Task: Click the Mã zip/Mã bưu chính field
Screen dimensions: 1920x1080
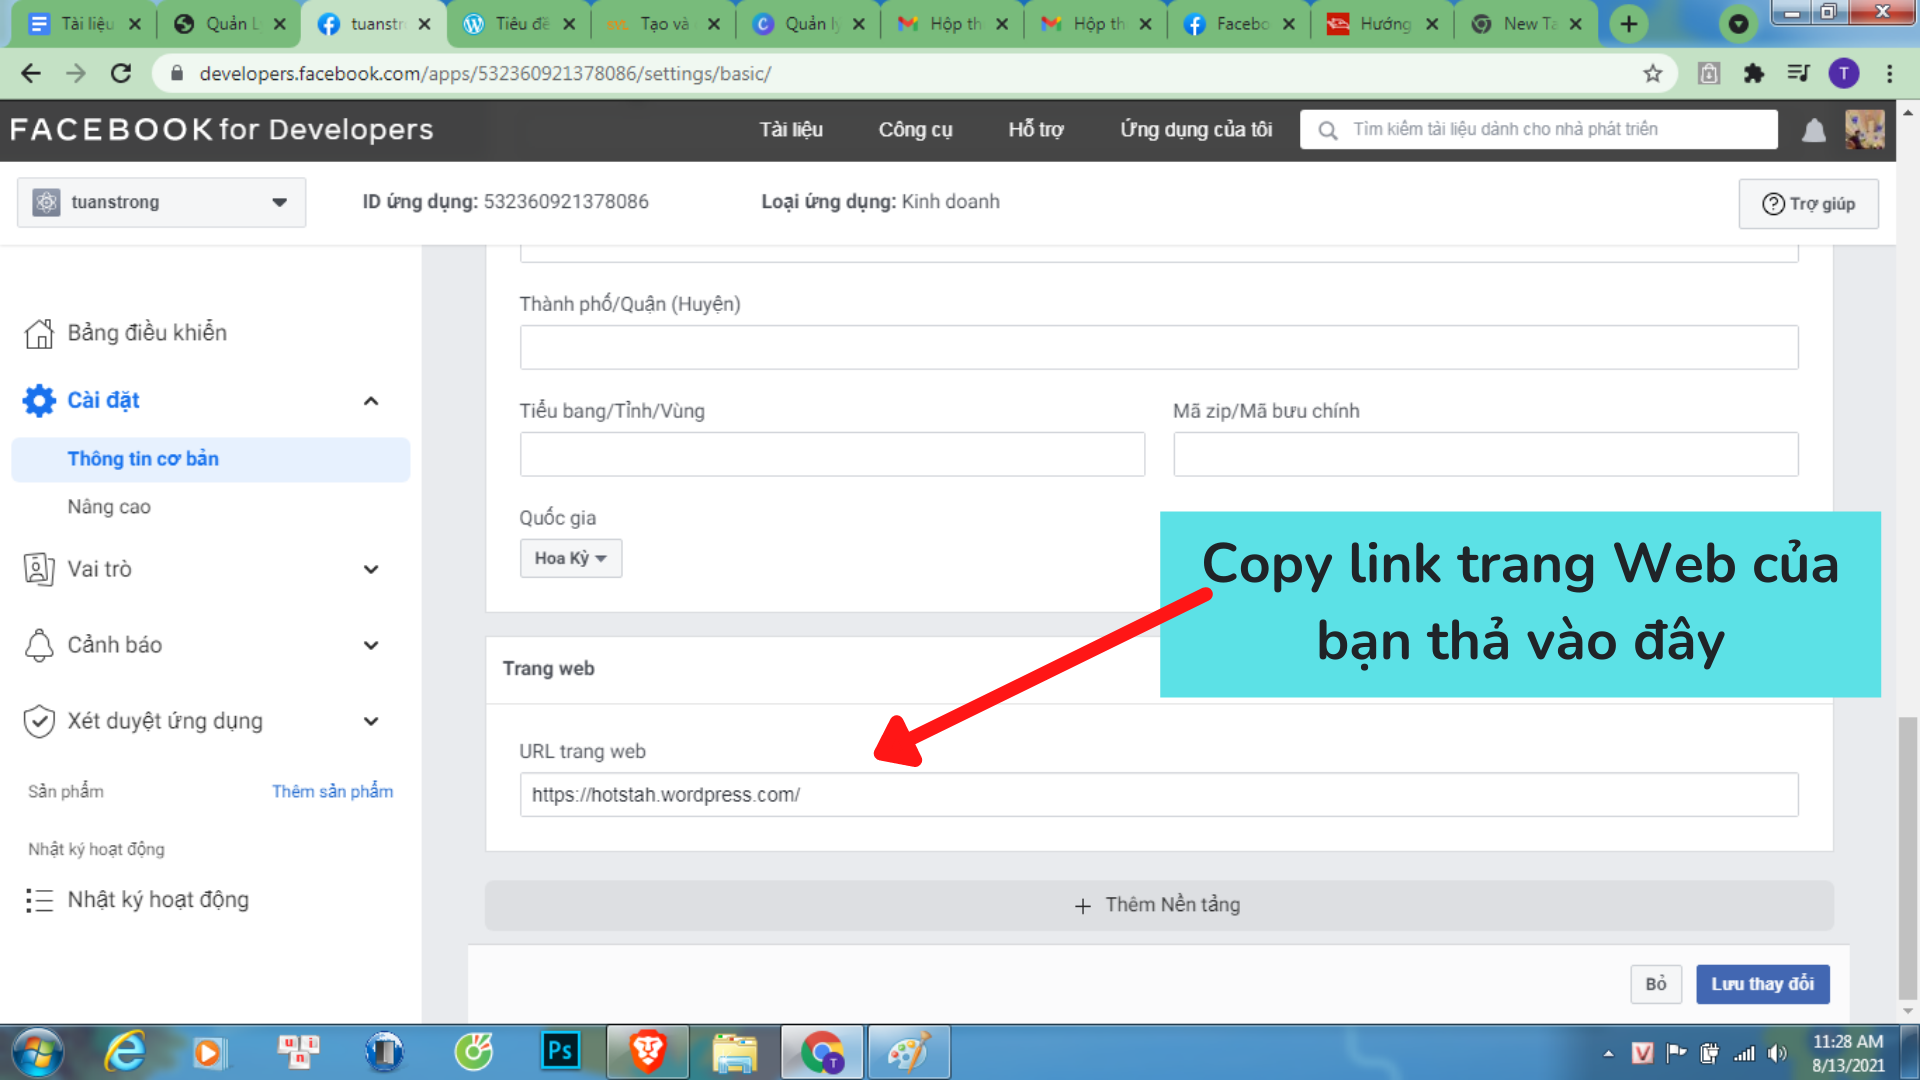Action: point(1485,454)
